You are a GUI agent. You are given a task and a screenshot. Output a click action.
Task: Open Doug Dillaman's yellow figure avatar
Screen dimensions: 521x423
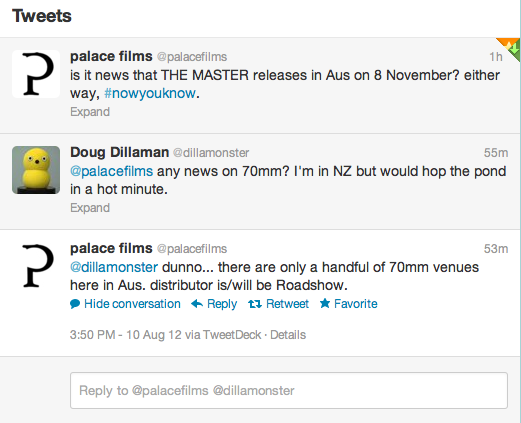(x=36, y=170)
